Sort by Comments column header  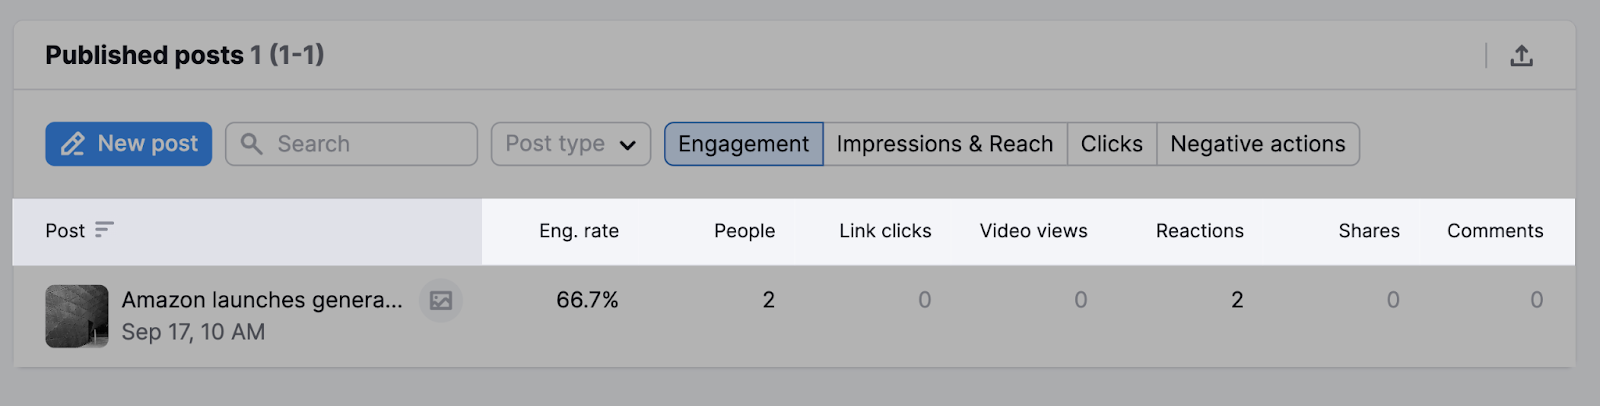1494,231
